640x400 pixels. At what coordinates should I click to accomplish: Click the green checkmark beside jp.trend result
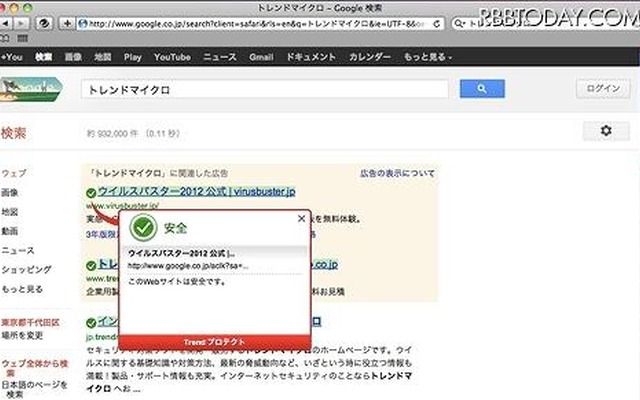click(91, 323)
